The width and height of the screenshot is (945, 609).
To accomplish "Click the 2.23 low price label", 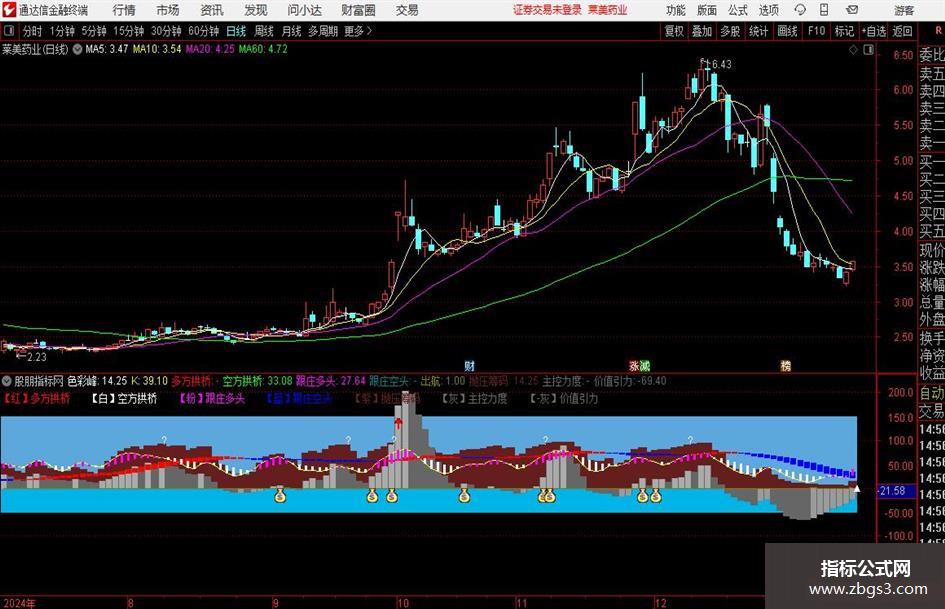I will point(37,357).
